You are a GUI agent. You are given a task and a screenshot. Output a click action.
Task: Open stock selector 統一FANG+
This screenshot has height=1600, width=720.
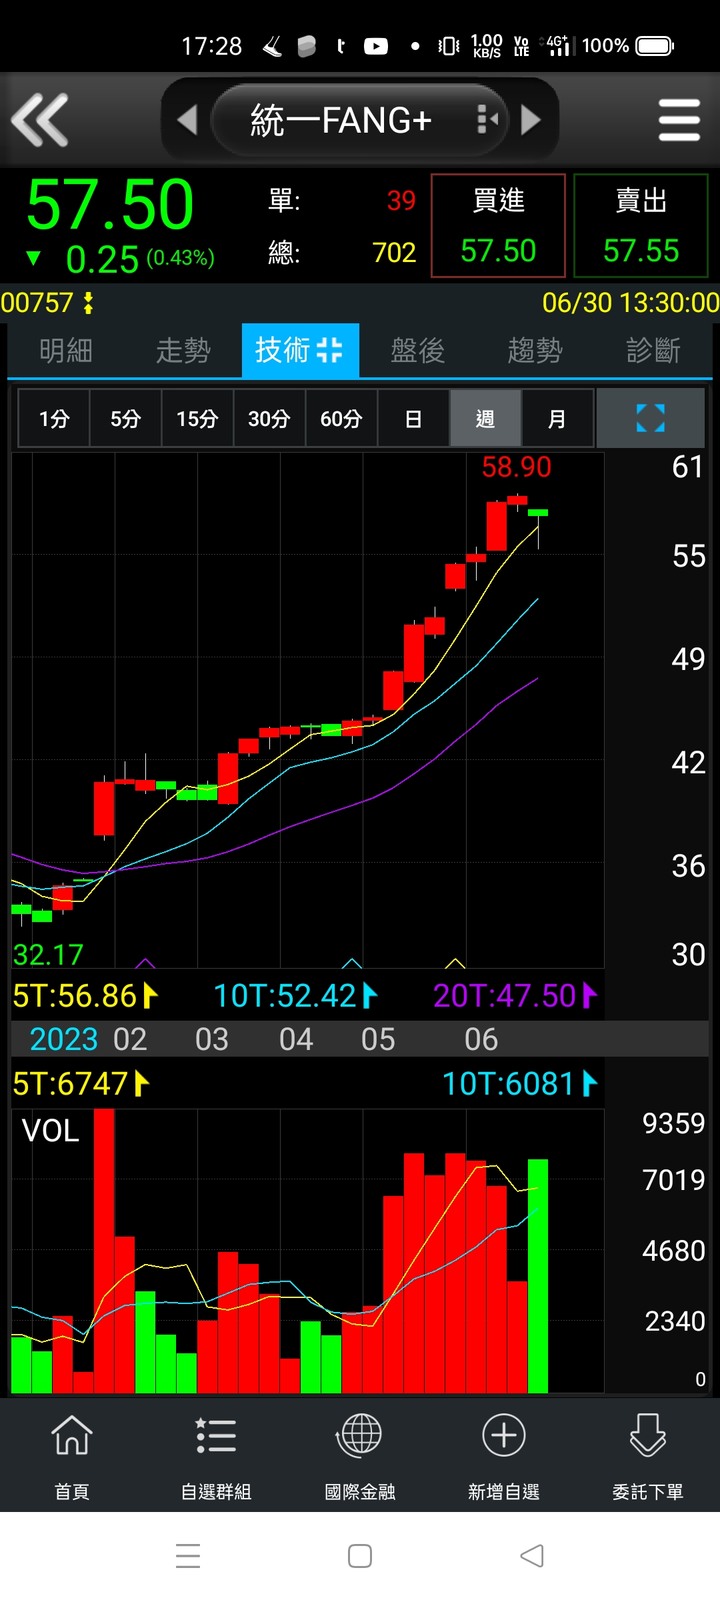point(360,120)
